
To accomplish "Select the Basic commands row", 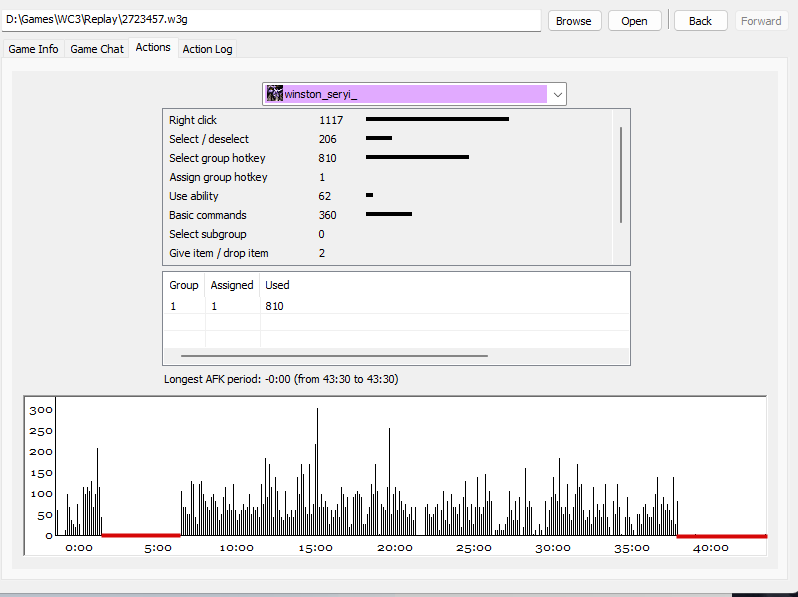I will (x=388, y=215).
